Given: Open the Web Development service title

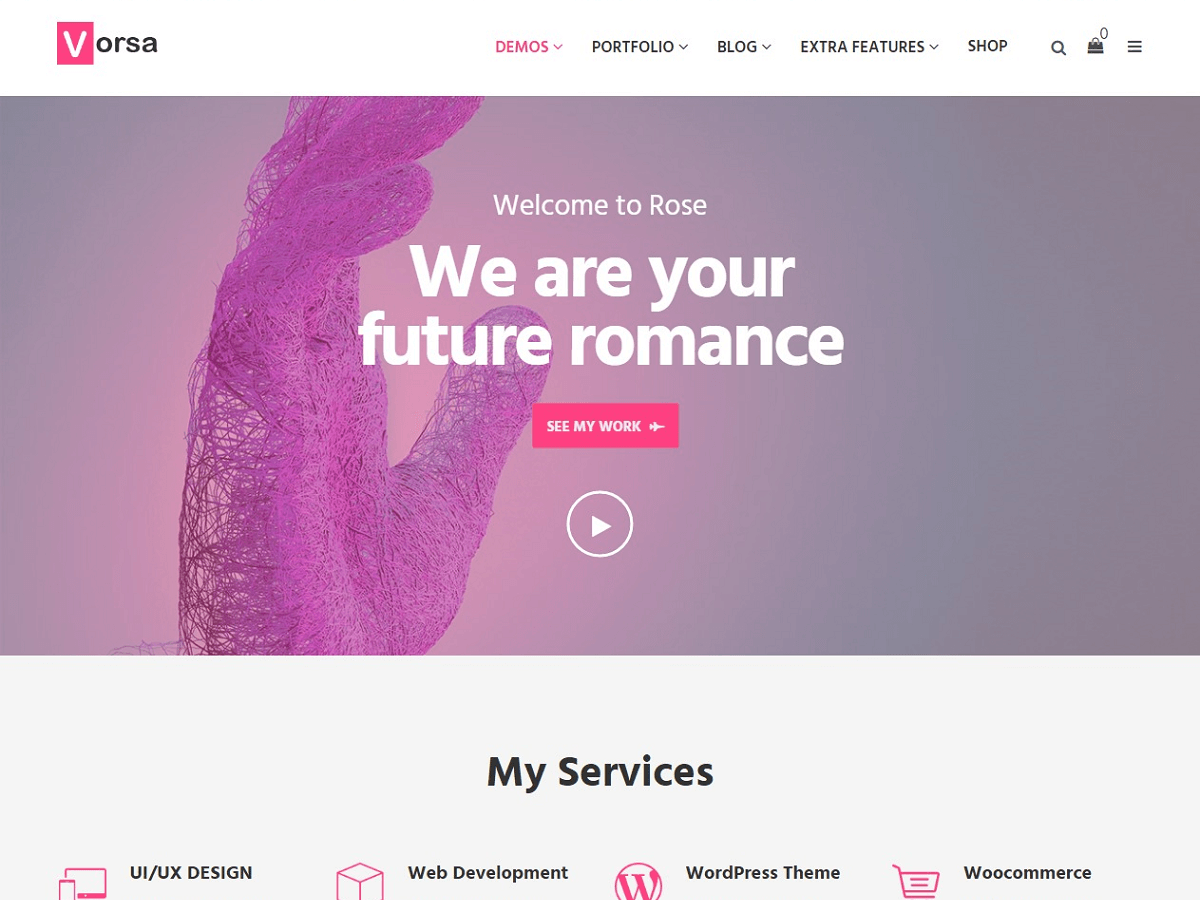Looking at the screenshot, I should click(x=488, y=873).
